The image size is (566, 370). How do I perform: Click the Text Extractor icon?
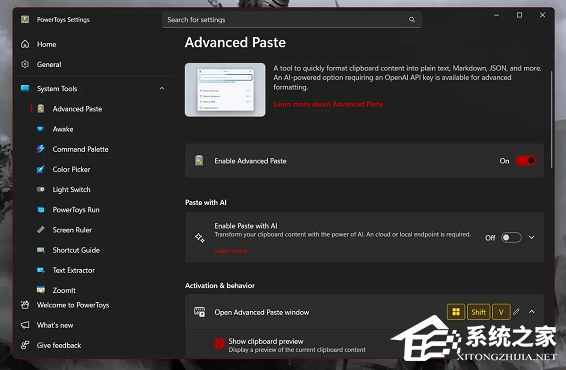(x=41, y=270)
